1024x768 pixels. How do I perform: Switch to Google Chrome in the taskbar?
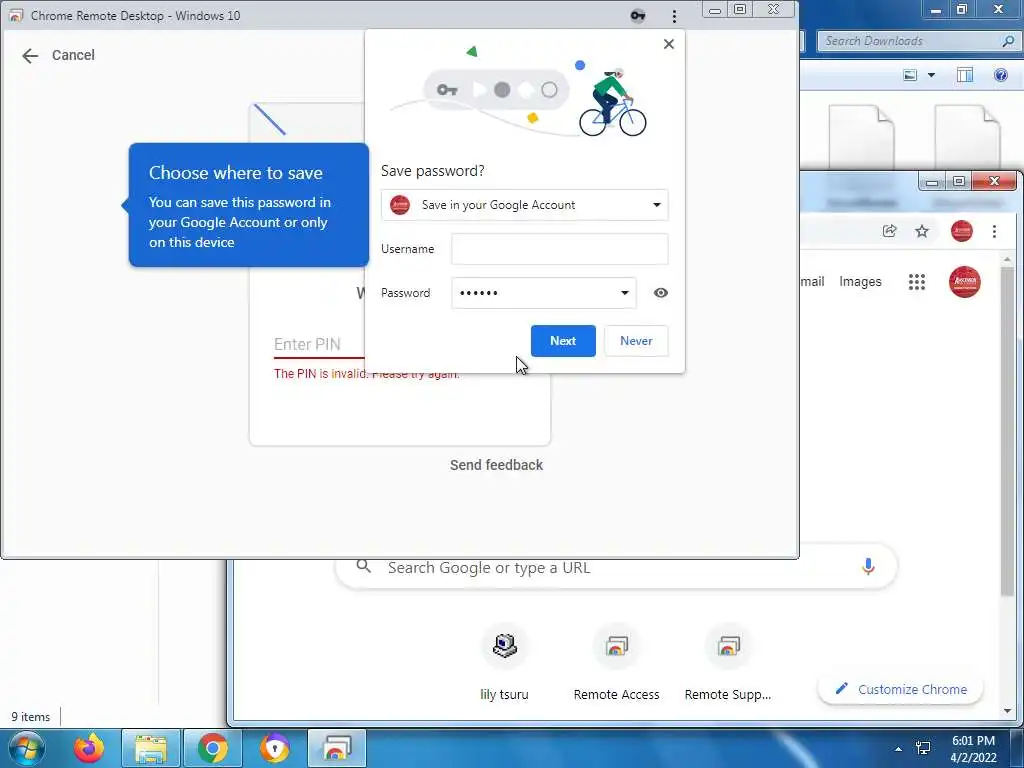point(212,748)
